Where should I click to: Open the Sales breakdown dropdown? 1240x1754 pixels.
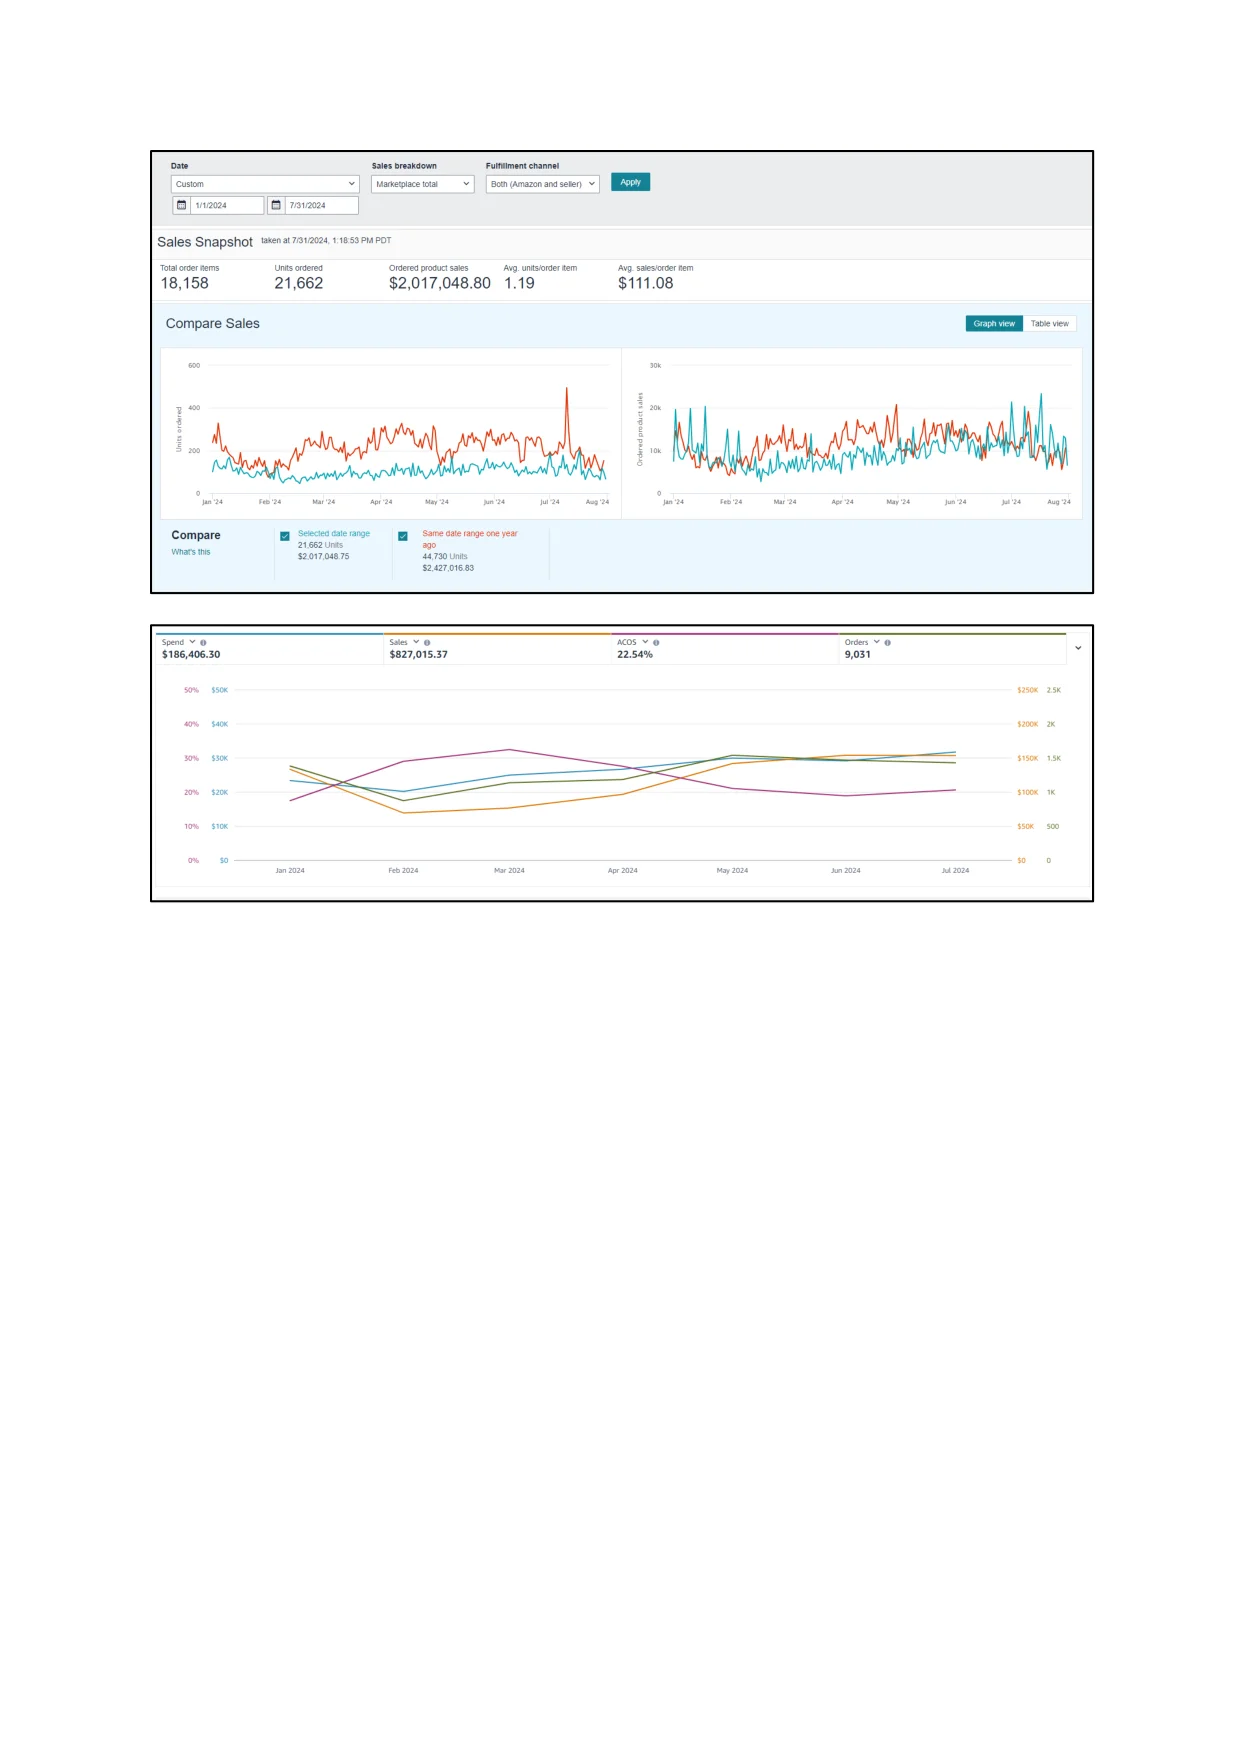pos(422,184)
